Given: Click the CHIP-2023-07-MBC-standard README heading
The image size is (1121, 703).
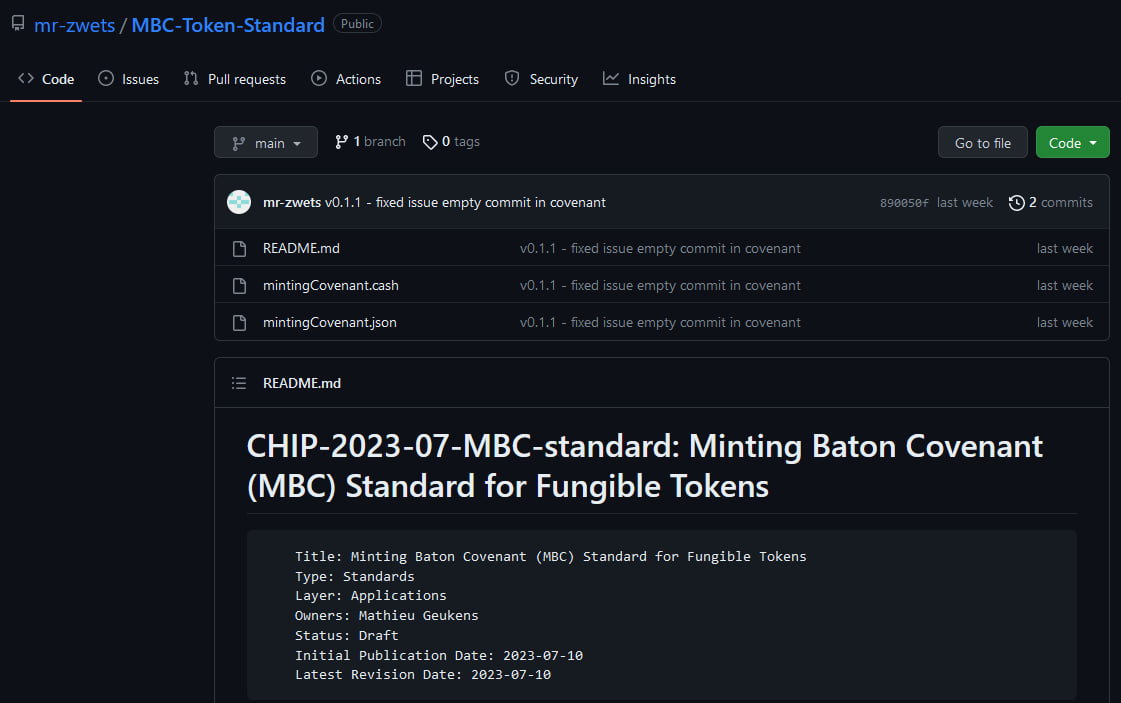Looking at the screenshot, I should 644,466.
